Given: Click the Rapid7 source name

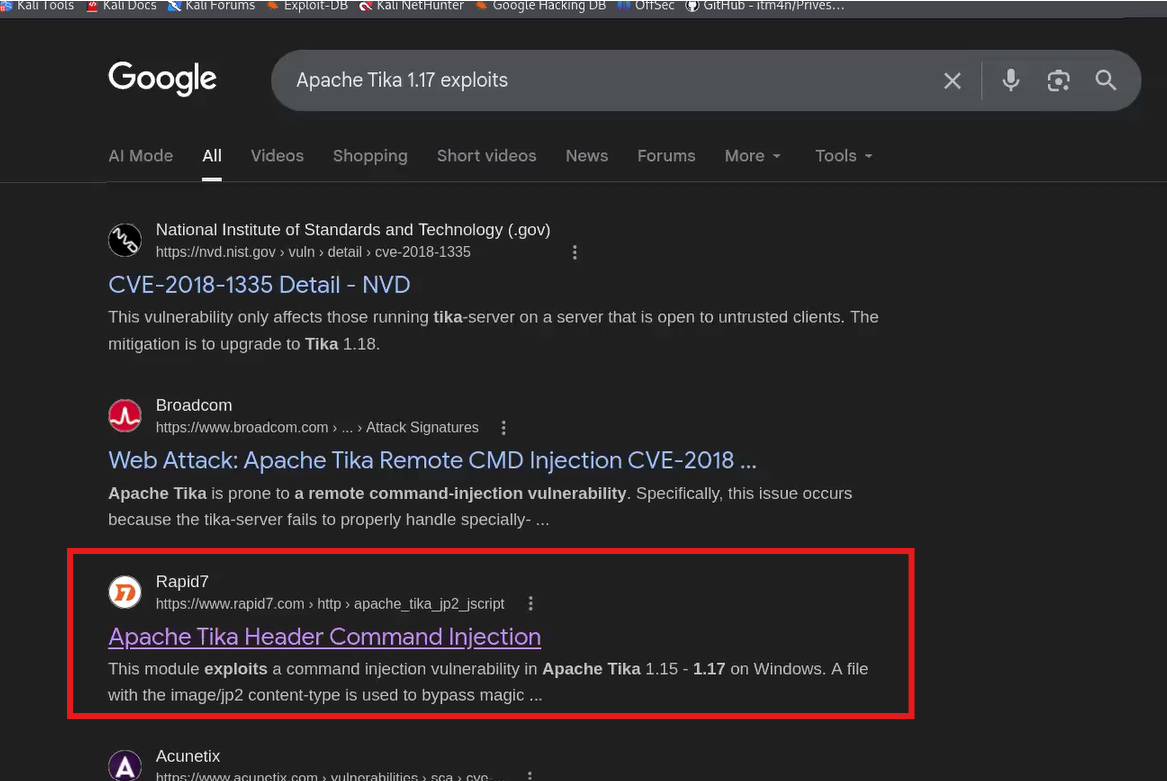Looking at the screenshot, I should pyautogui.click(x=182, y=581).
